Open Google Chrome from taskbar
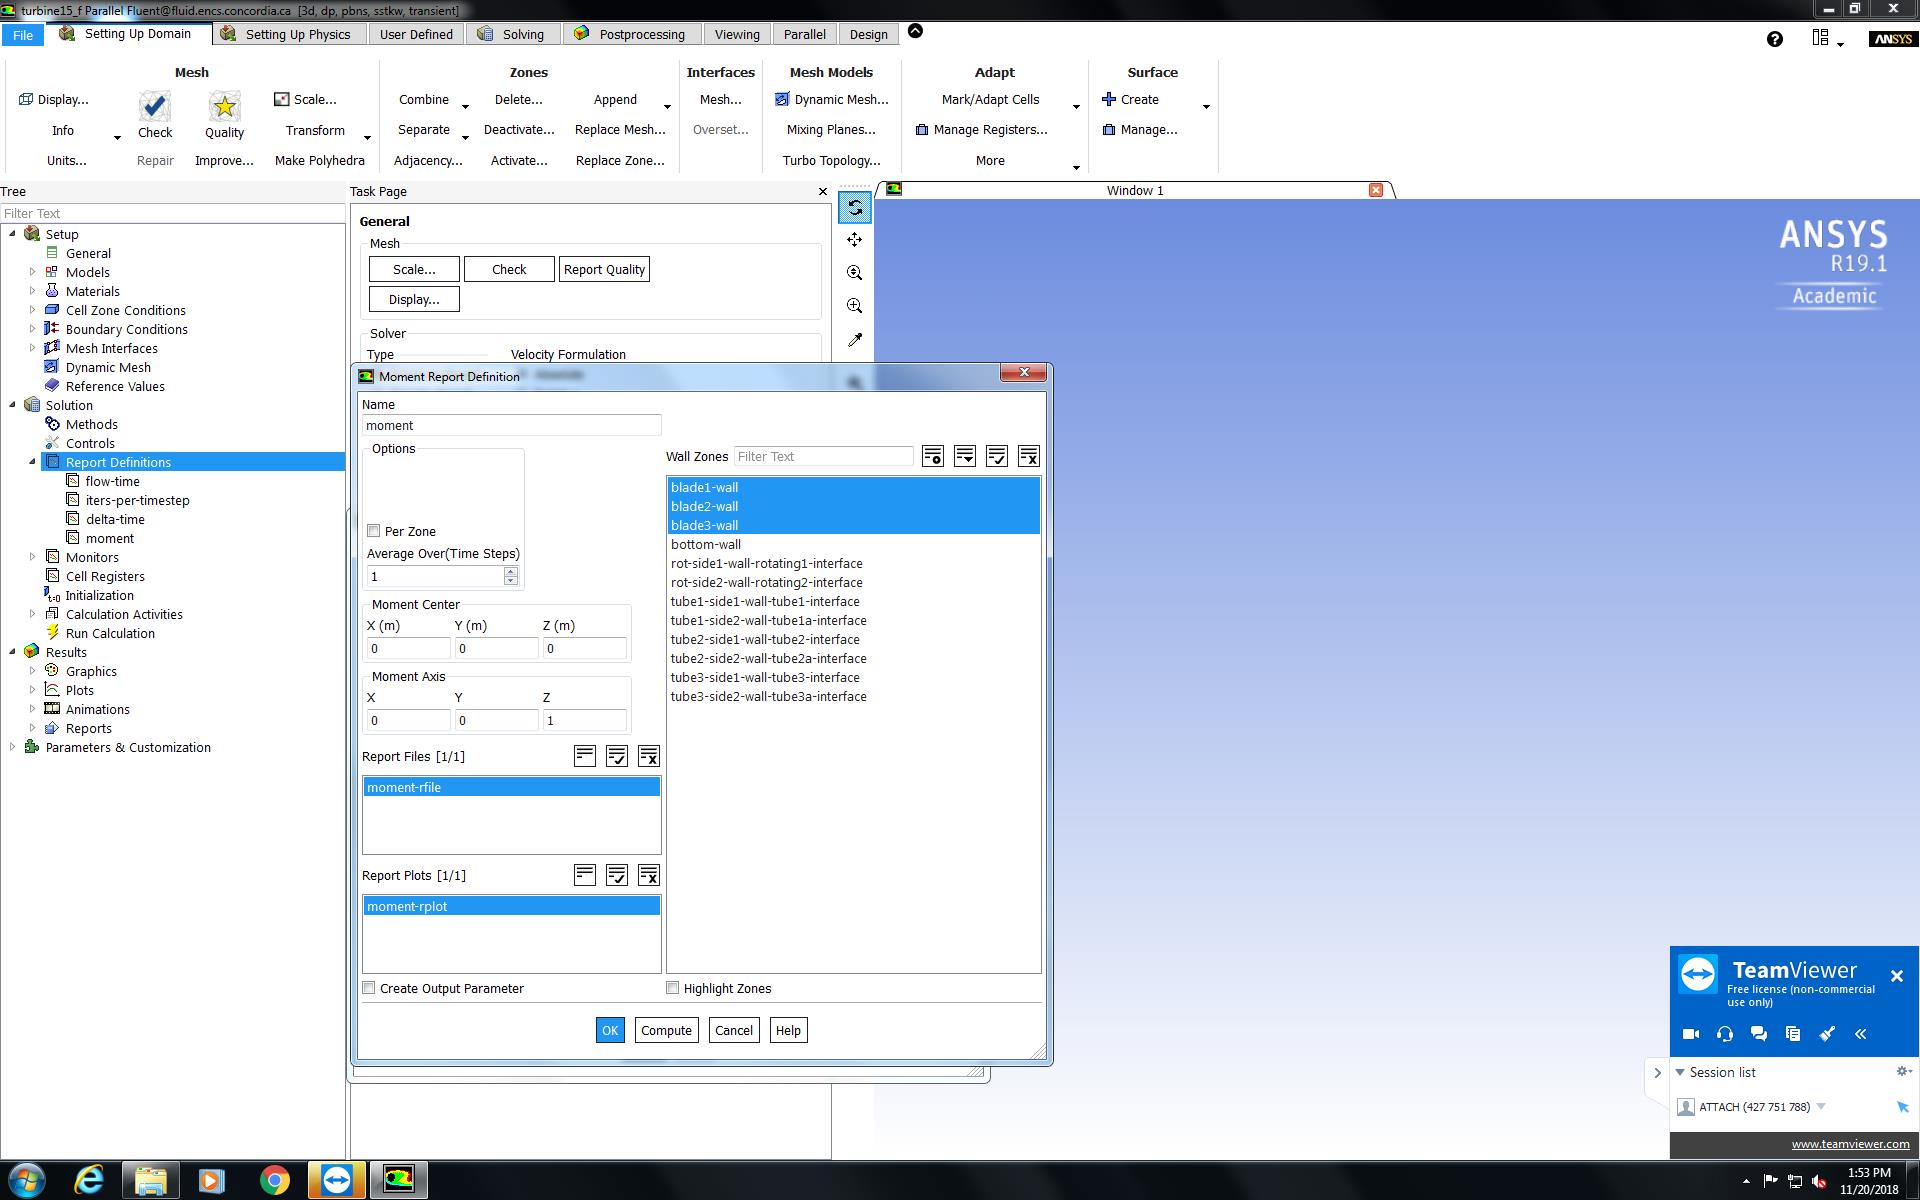 click(x=274, y=1180)
